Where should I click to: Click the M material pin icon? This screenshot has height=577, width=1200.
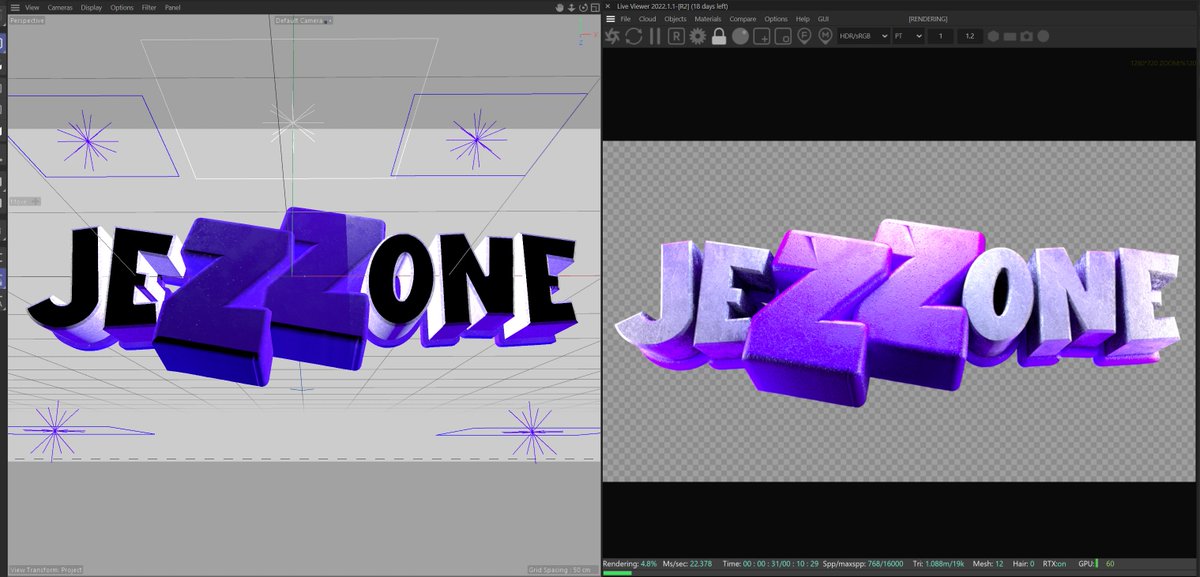[x=822, y=36]
